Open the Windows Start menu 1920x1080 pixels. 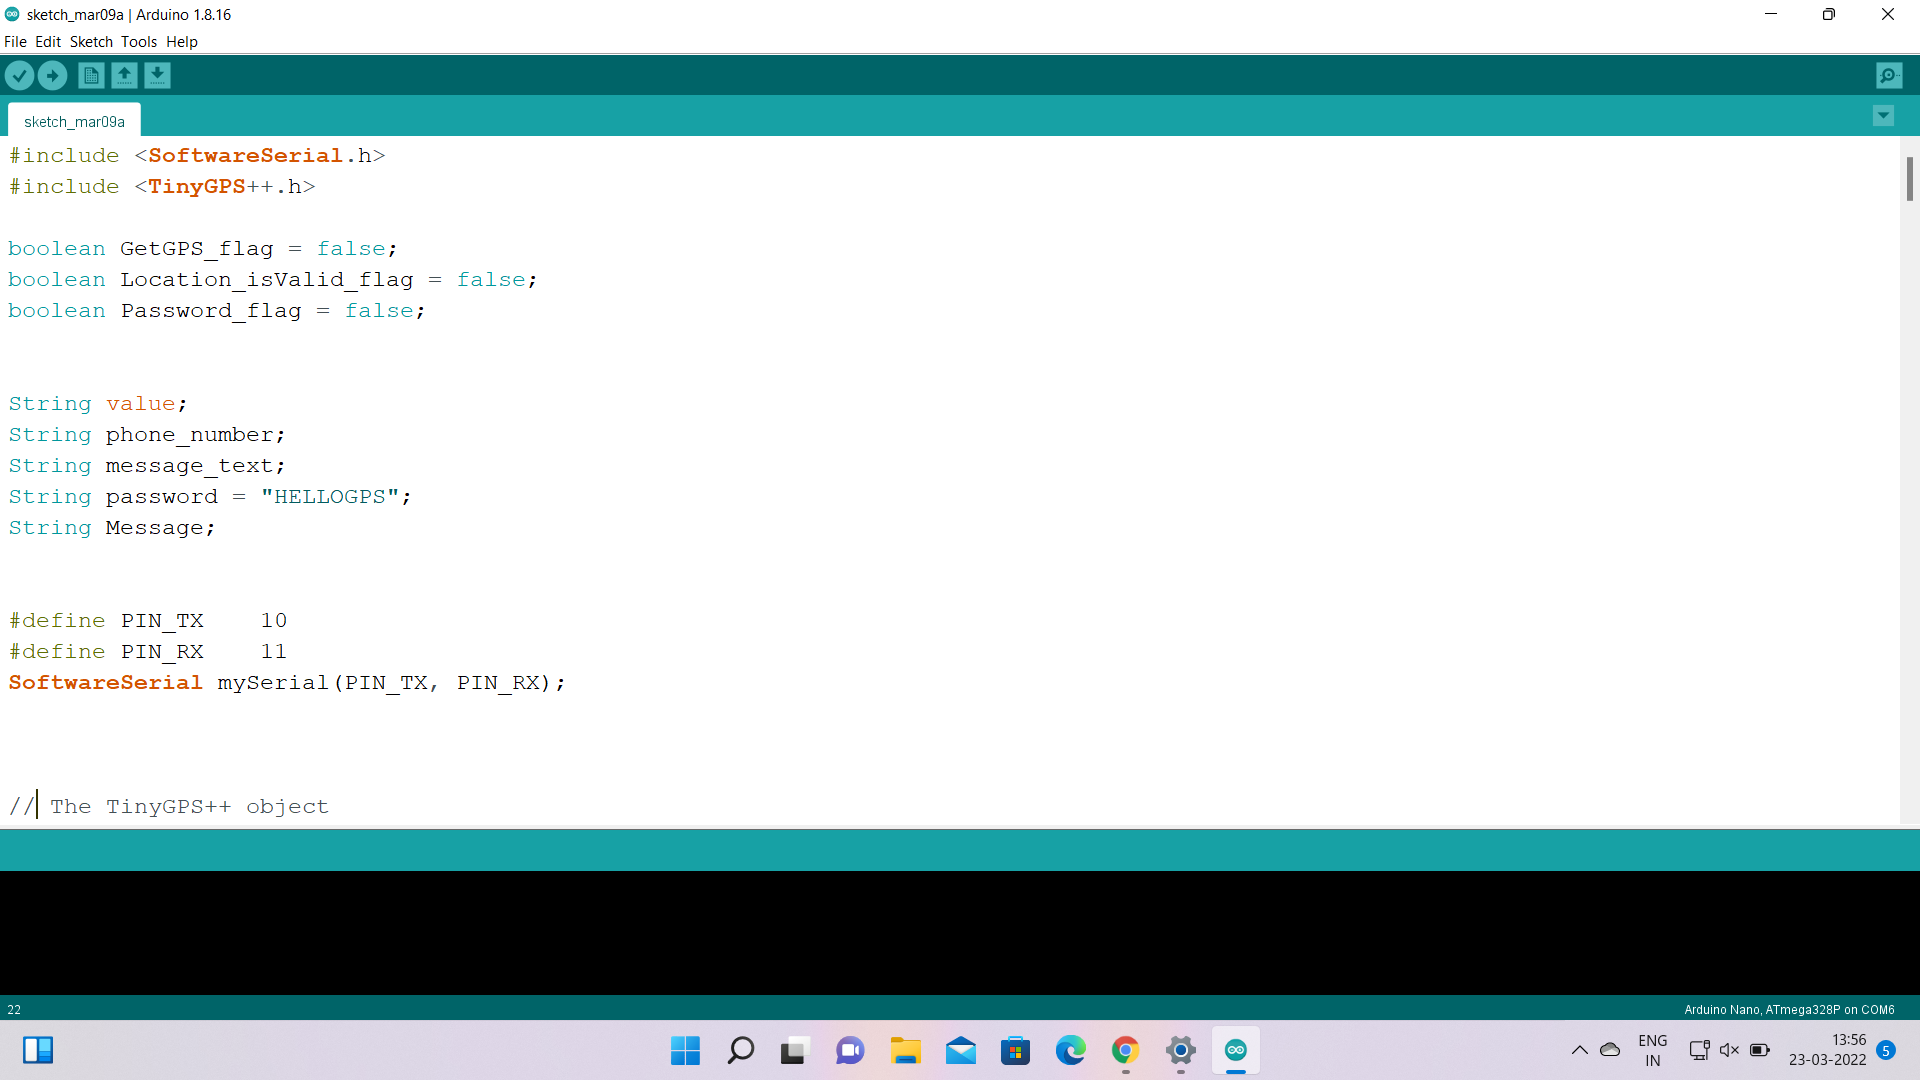click(x=686, y=1051)
